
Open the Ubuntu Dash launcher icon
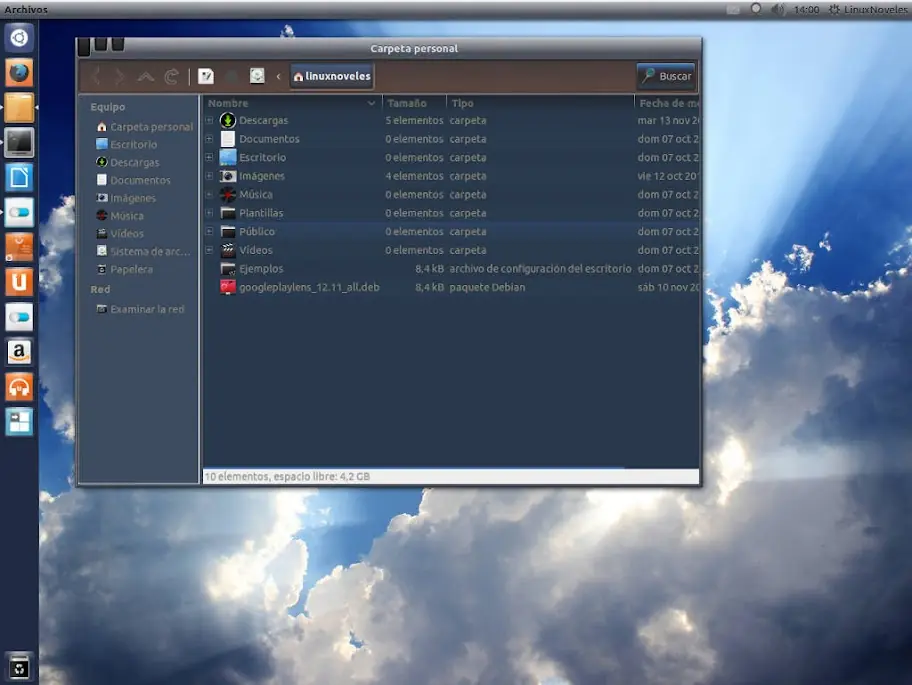click(x=19, y=38)
